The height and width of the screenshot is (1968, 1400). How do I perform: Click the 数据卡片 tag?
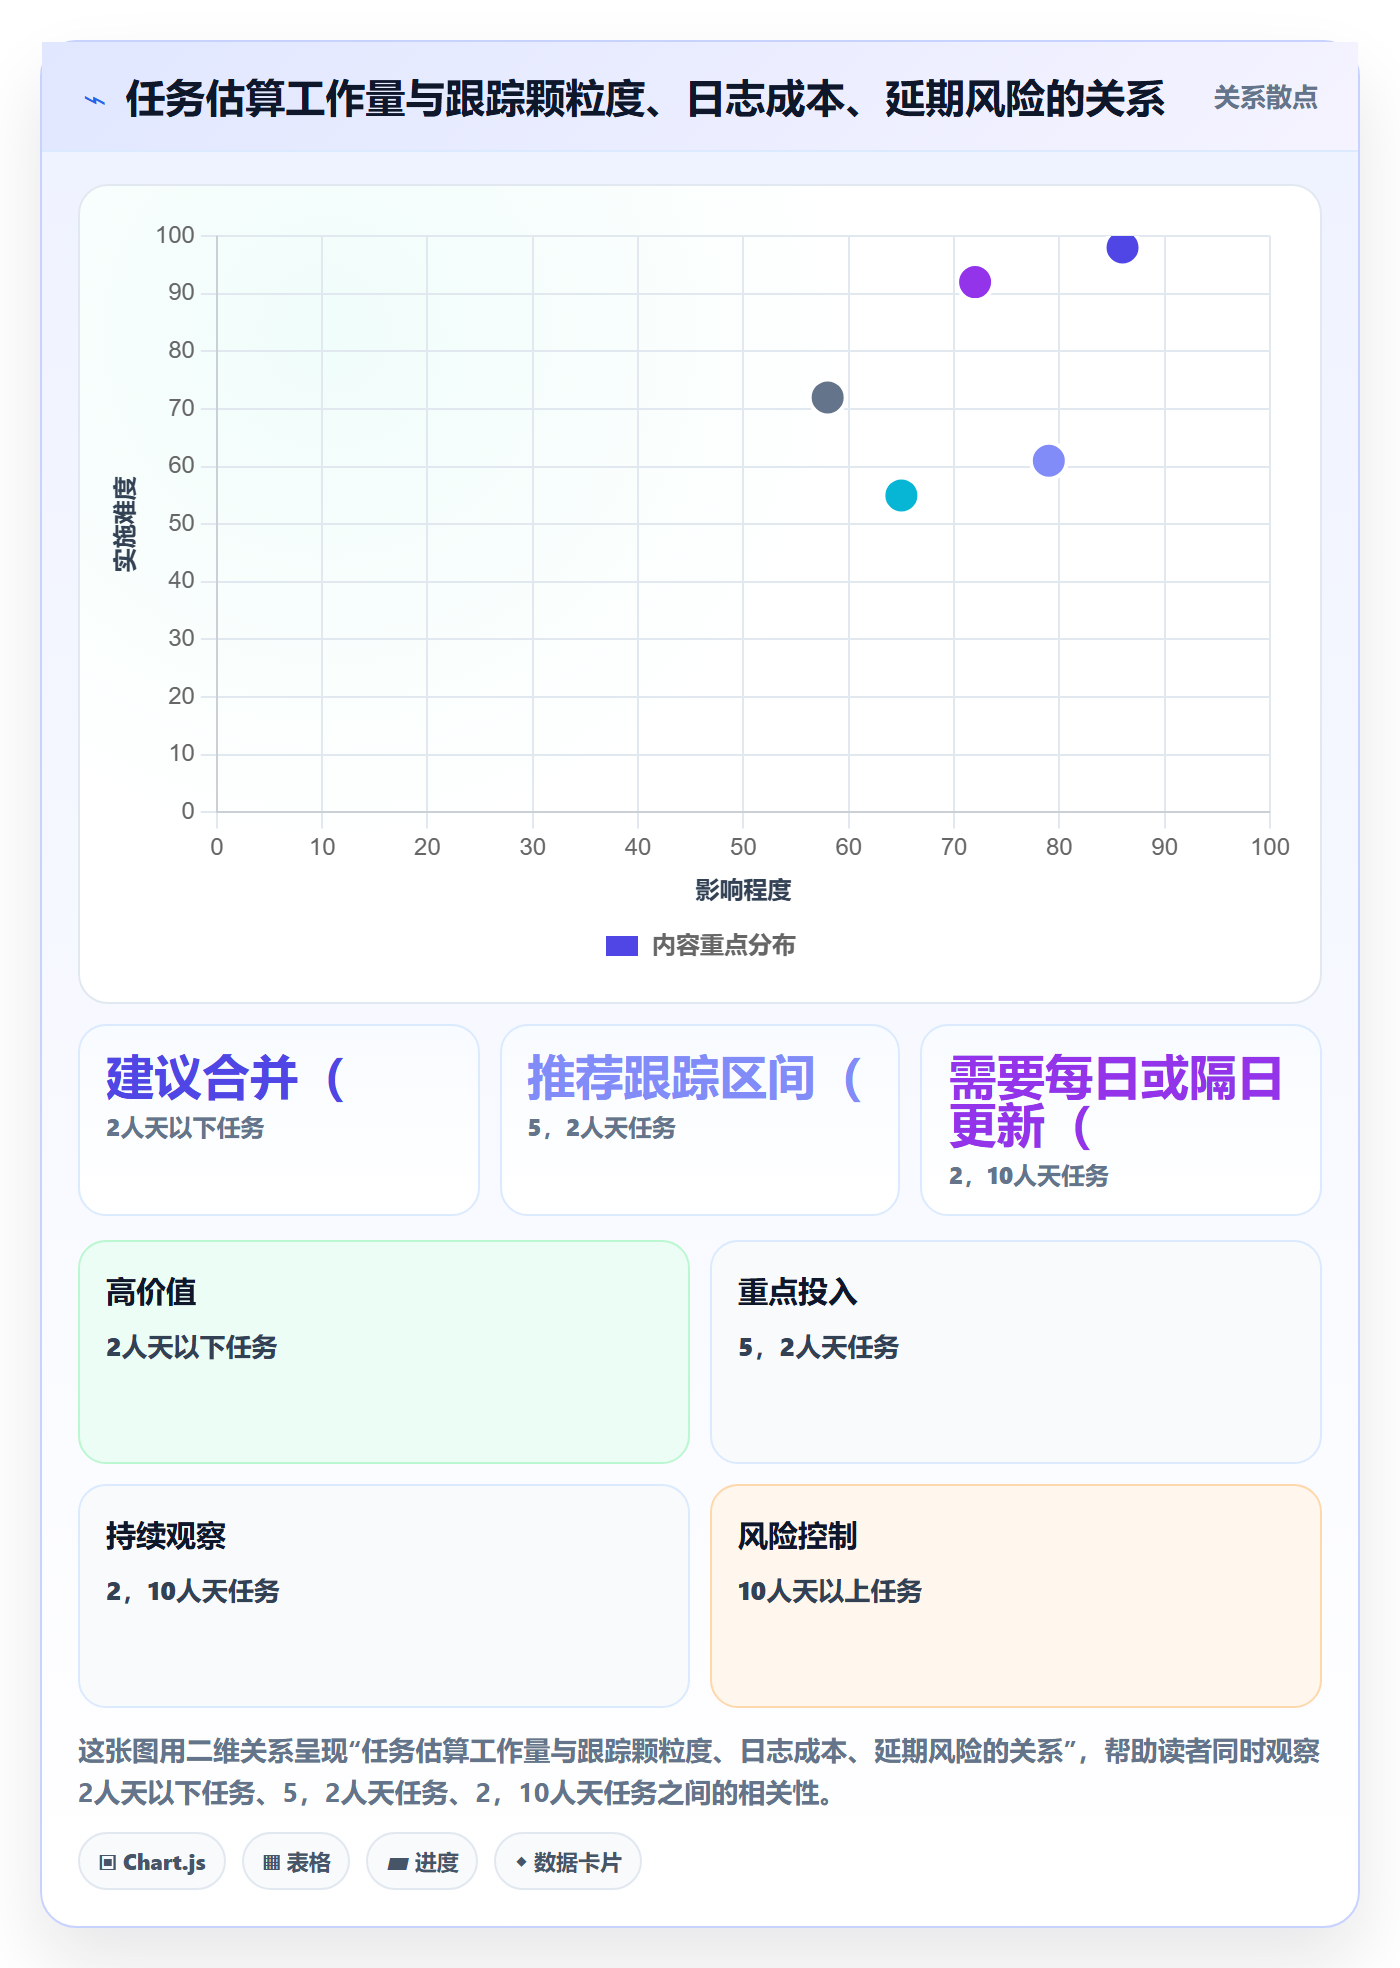[x=568, y=1862]
